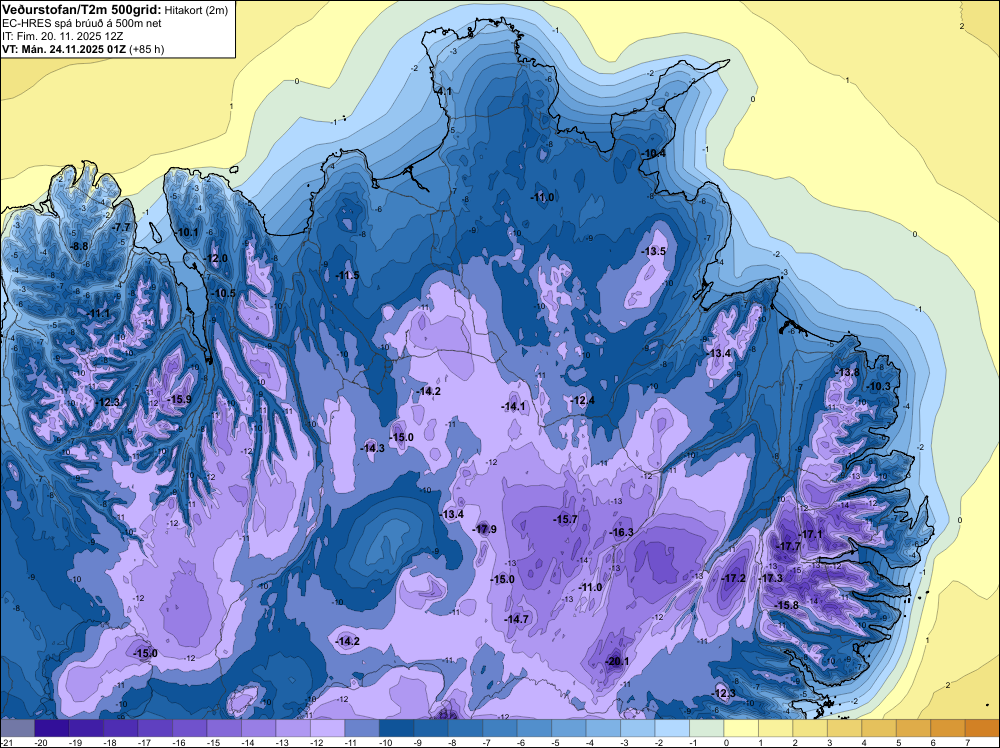The image size is (1000, 748).
Task: Click the -10.1 temperature value
Action: coord(188,233)
